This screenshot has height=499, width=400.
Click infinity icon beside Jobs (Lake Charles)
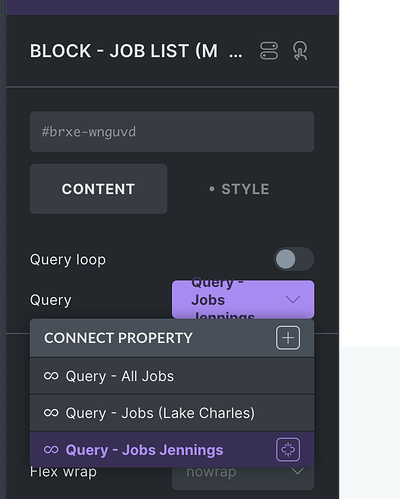point(51,413)
